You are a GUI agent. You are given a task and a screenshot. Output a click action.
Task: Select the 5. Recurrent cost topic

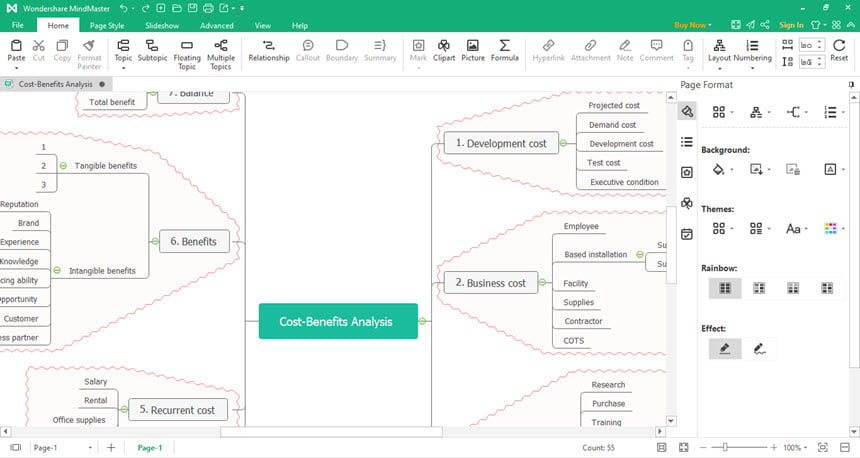[x=178, y=410]
